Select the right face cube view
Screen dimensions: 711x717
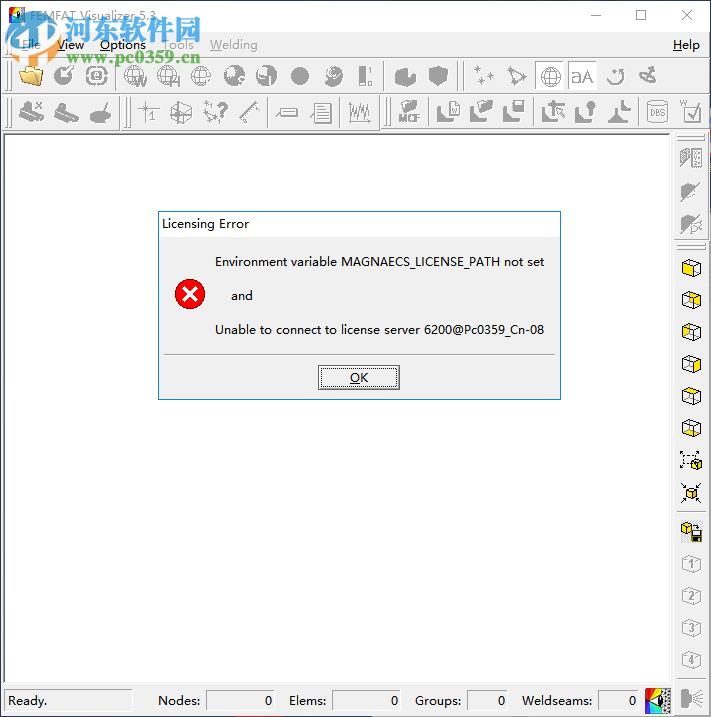(691, 364)
